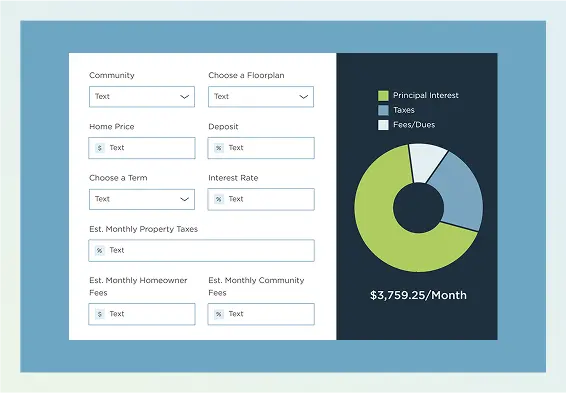Open the Choose a Floorplan dropdown
566x393 pixels.
[261, 97]
